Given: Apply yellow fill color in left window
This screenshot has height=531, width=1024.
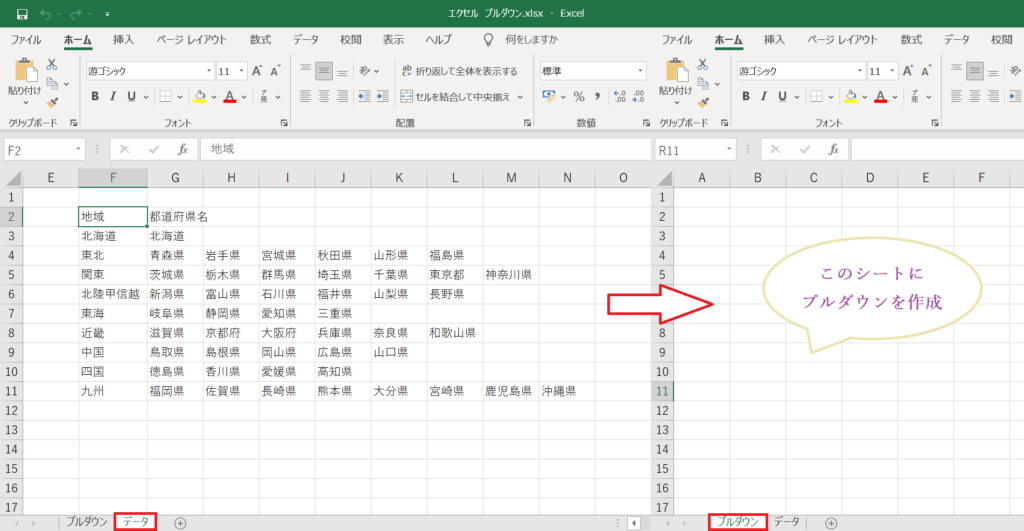Looking at the screenshot, I should 199,97.
